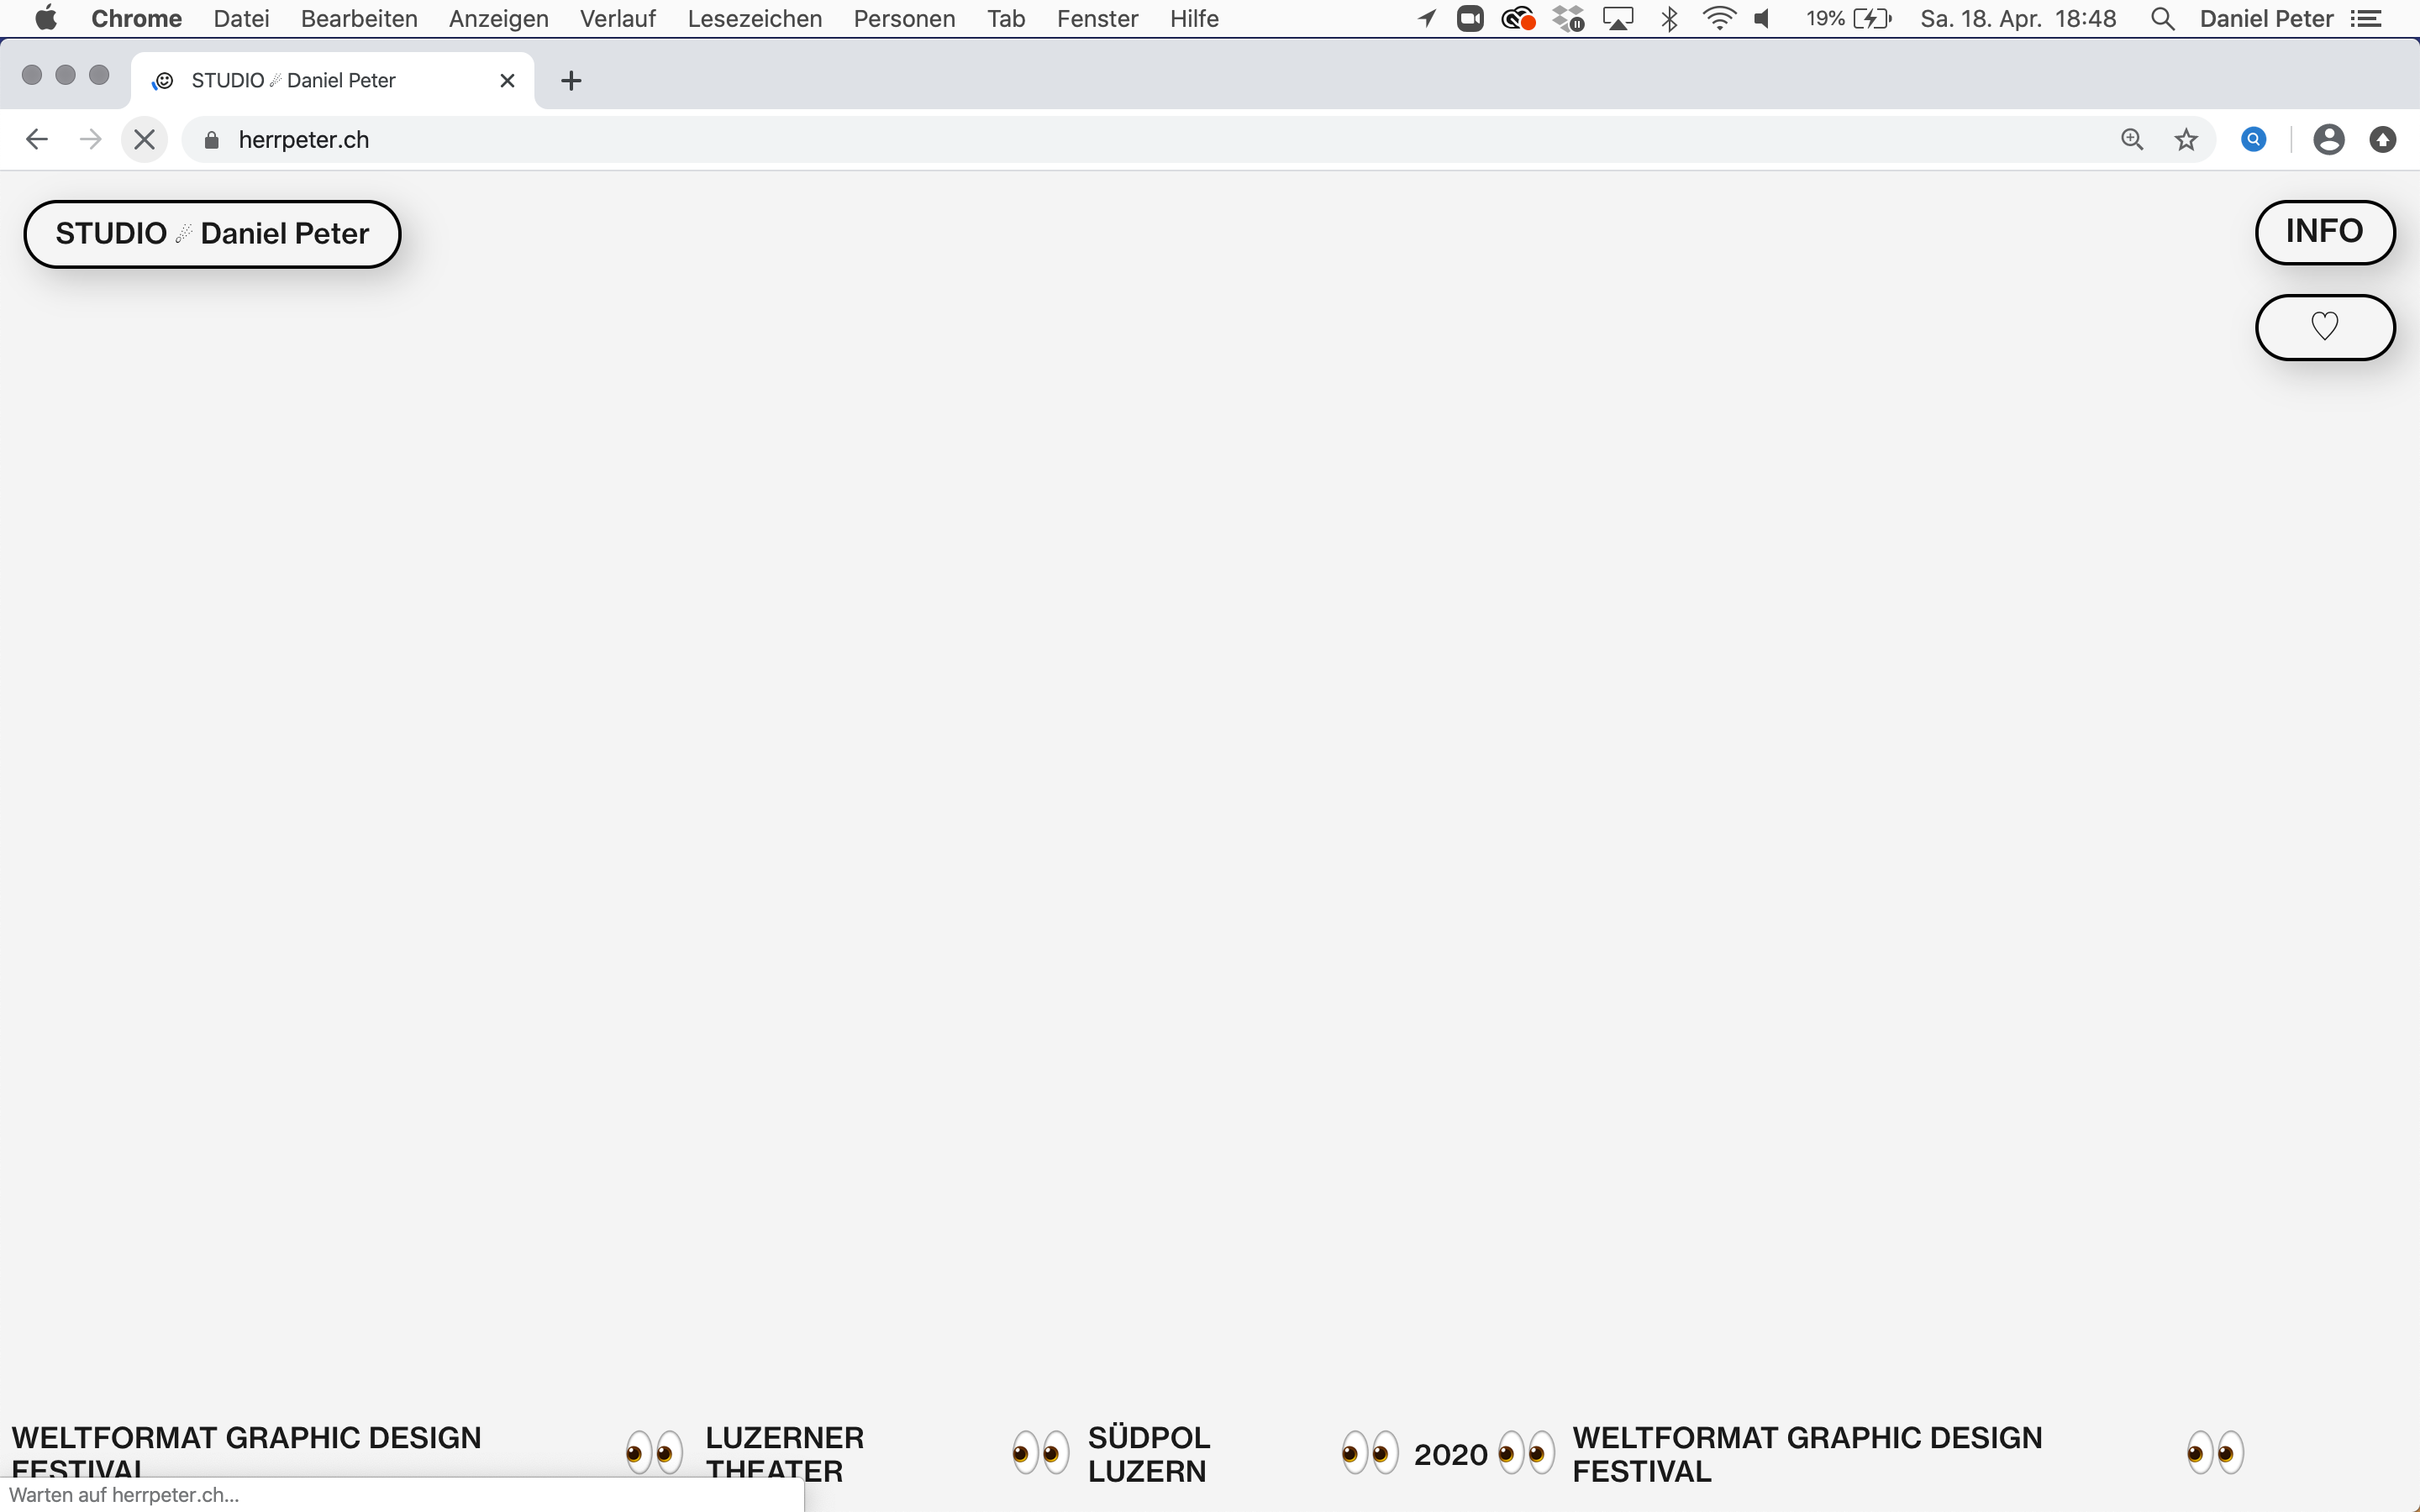Click the STUDIO Daniel Peter logo button
Viewport: 2420px width, 1512px height.
pos(212,234)
